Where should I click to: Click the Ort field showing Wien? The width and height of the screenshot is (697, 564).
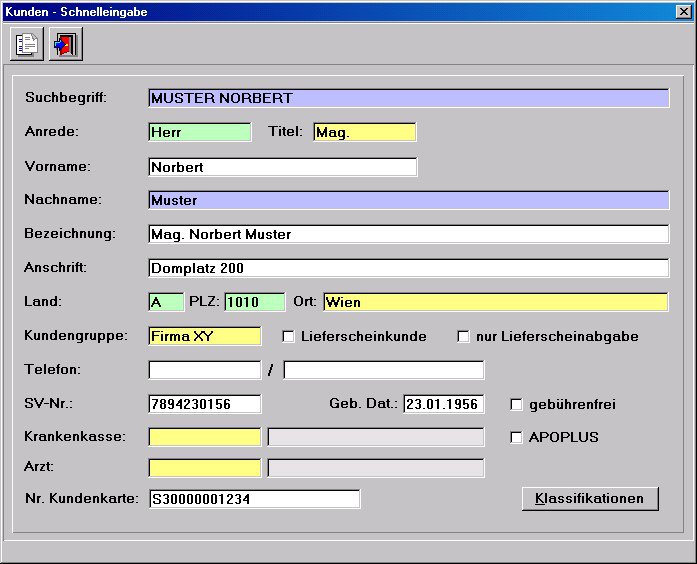[496, 302]
